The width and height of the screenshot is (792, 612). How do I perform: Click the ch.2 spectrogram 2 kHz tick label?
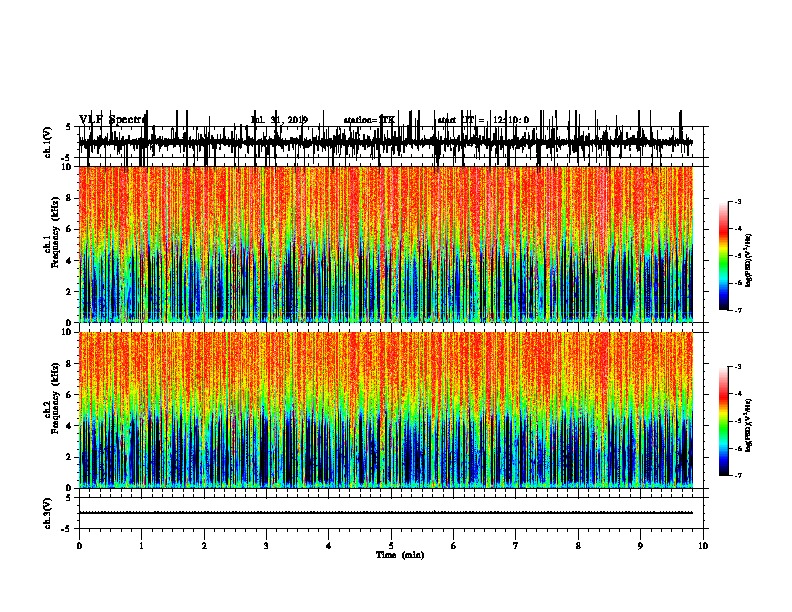[69, 457]
